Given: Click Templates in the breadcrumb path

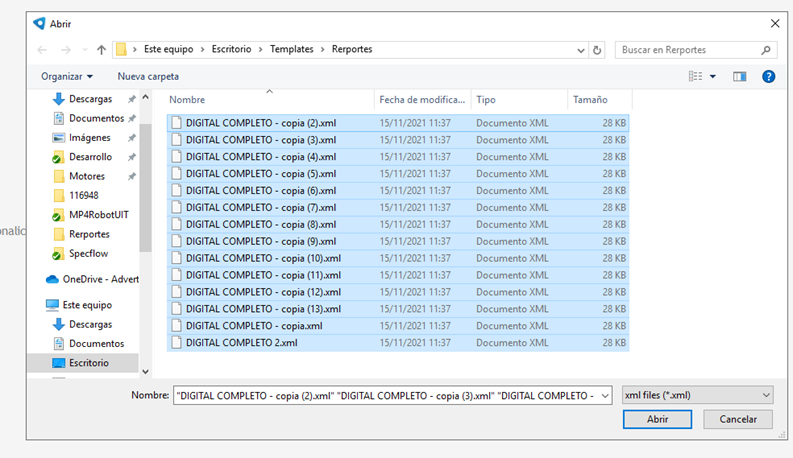Looking at the screenshot, I should point(291,49).
